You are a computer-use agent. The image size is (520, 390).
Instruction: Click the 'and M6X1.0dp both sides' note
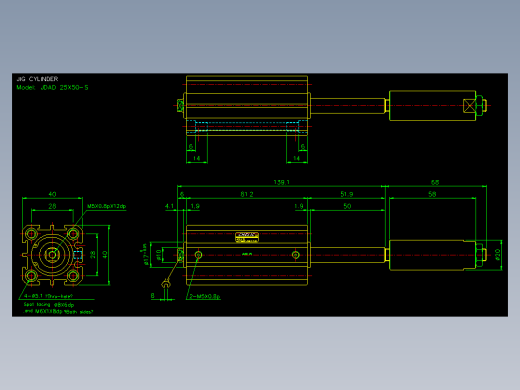pos(58,312)
